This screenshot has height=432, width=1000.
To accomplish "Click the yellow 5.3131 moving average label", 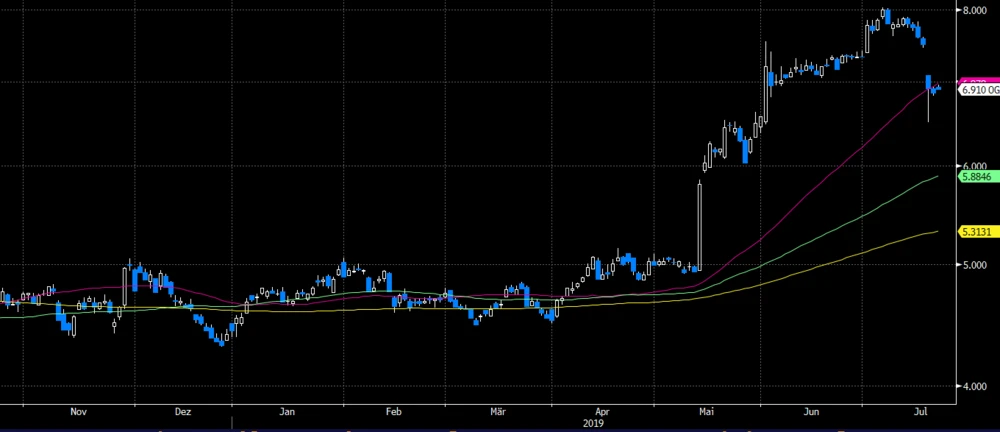I will tap(975, 231).
